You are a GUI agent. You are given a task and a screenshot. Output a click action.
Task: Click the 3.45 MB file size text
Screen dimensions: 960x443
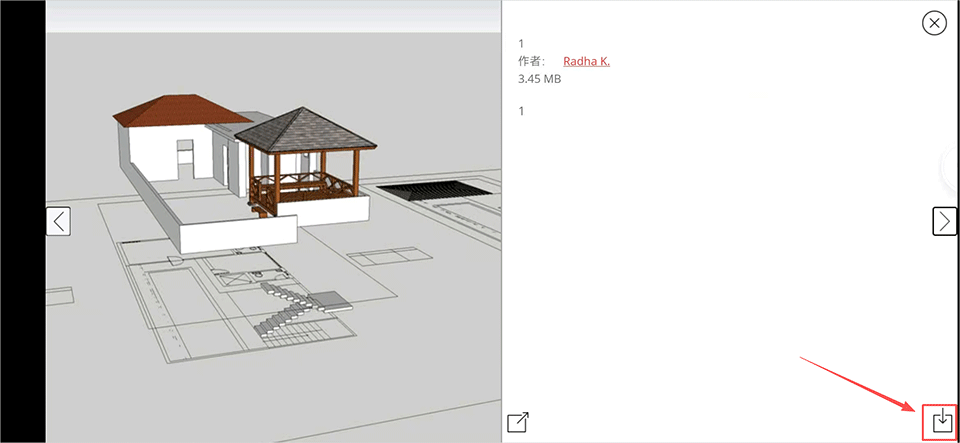539,79
